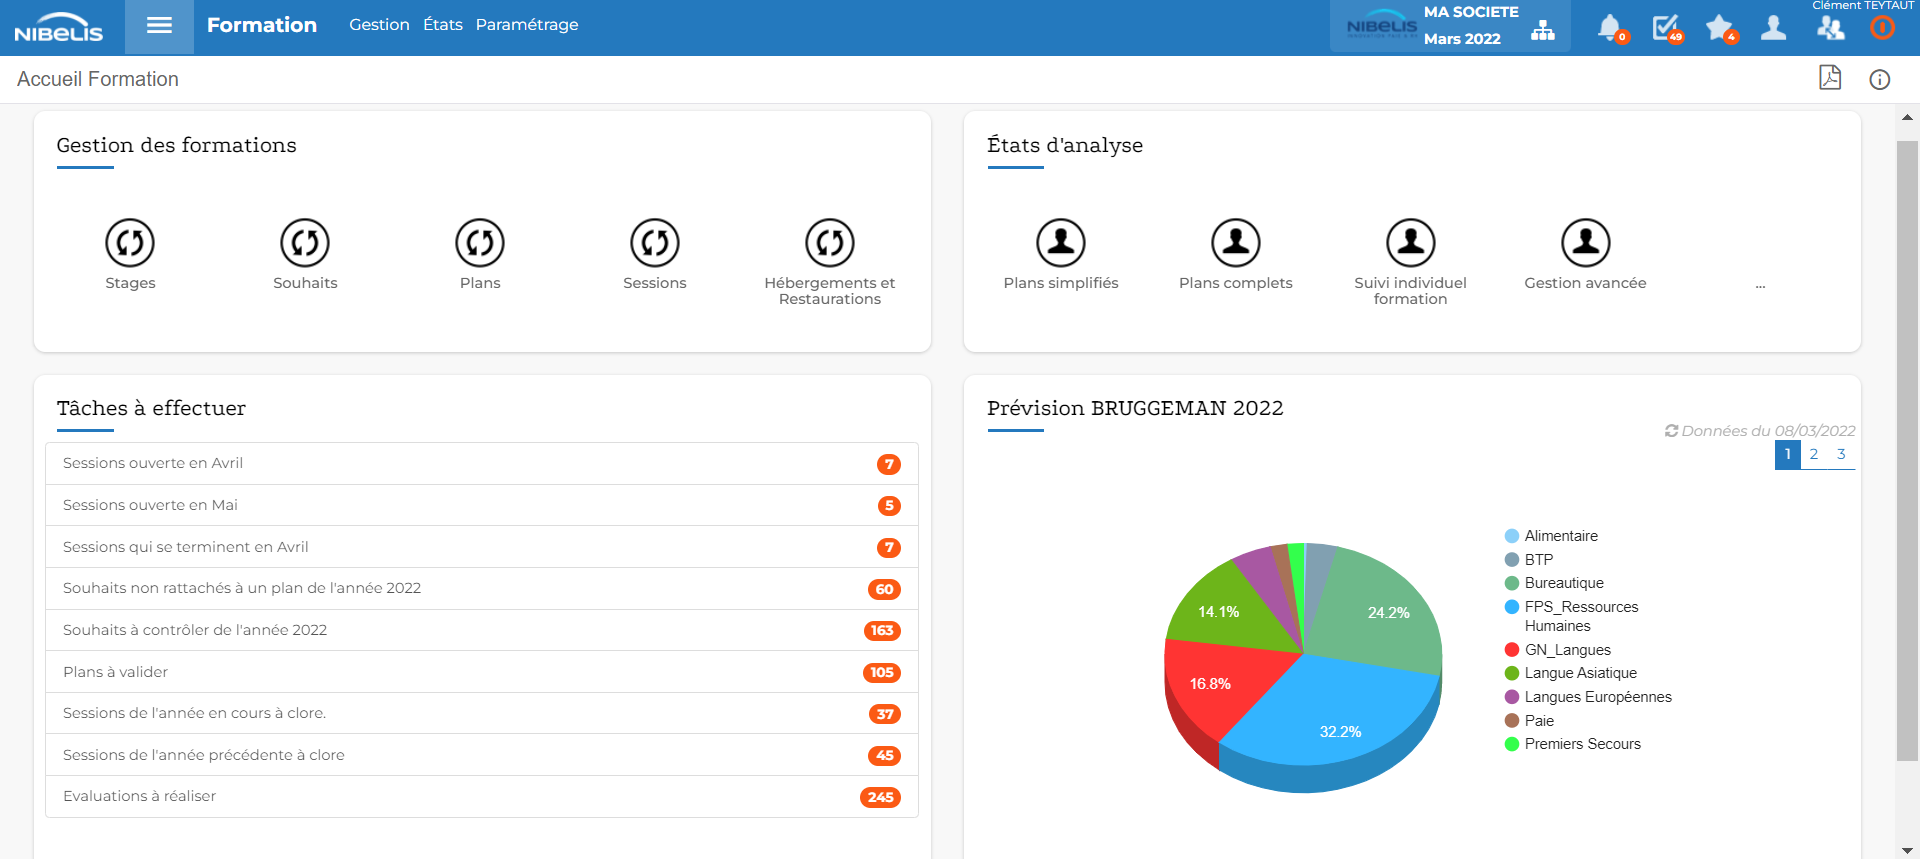The width and height of the screenshot is (1920, 859).
Task: Toggle Premiers Secours legend entry
Action: (x=1581, y=744)
